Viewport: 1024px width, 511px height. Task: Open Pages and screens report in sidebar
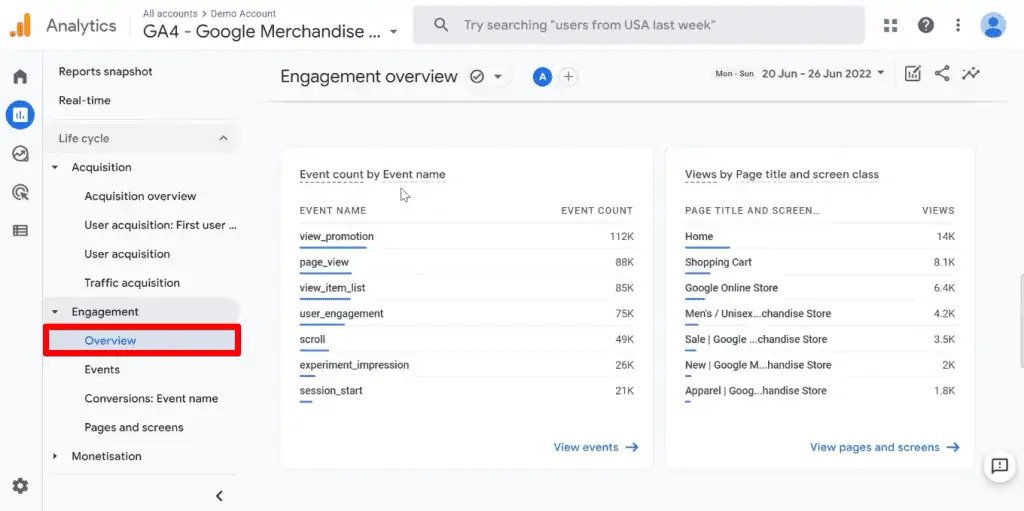134,427
